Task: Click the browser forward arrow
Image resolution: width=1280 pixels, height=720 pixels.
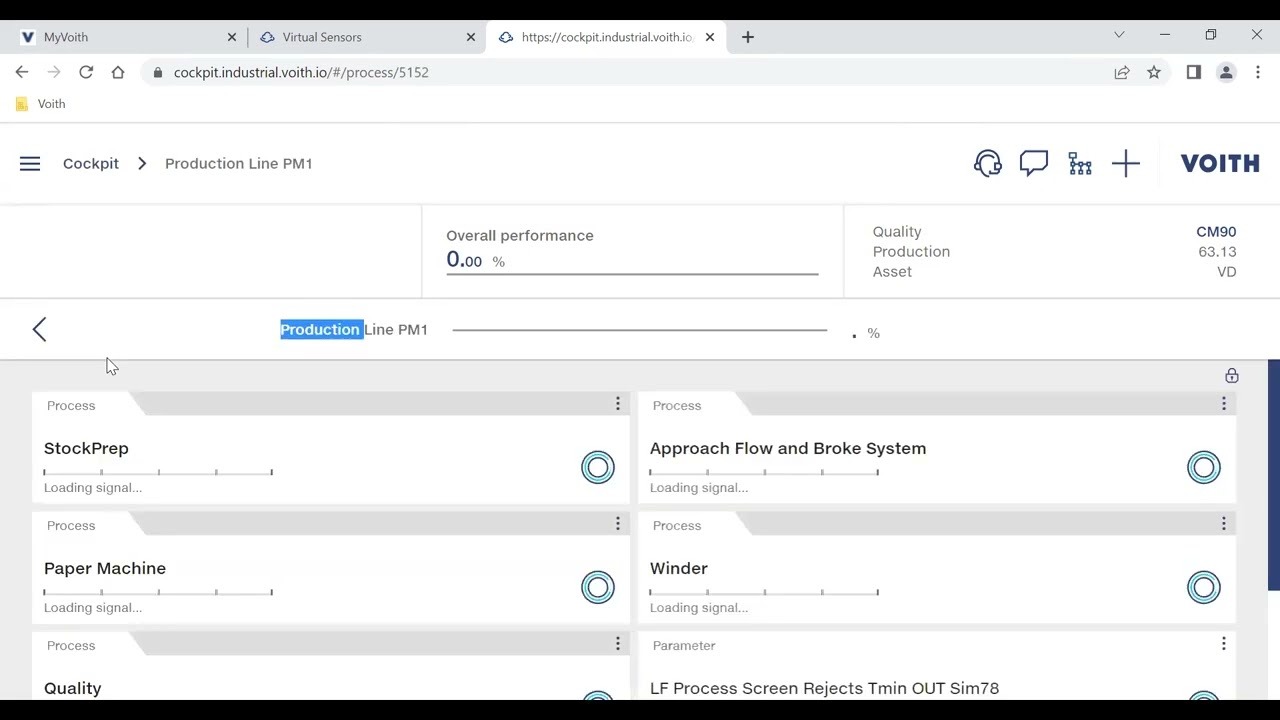Action: pos(54,72)
